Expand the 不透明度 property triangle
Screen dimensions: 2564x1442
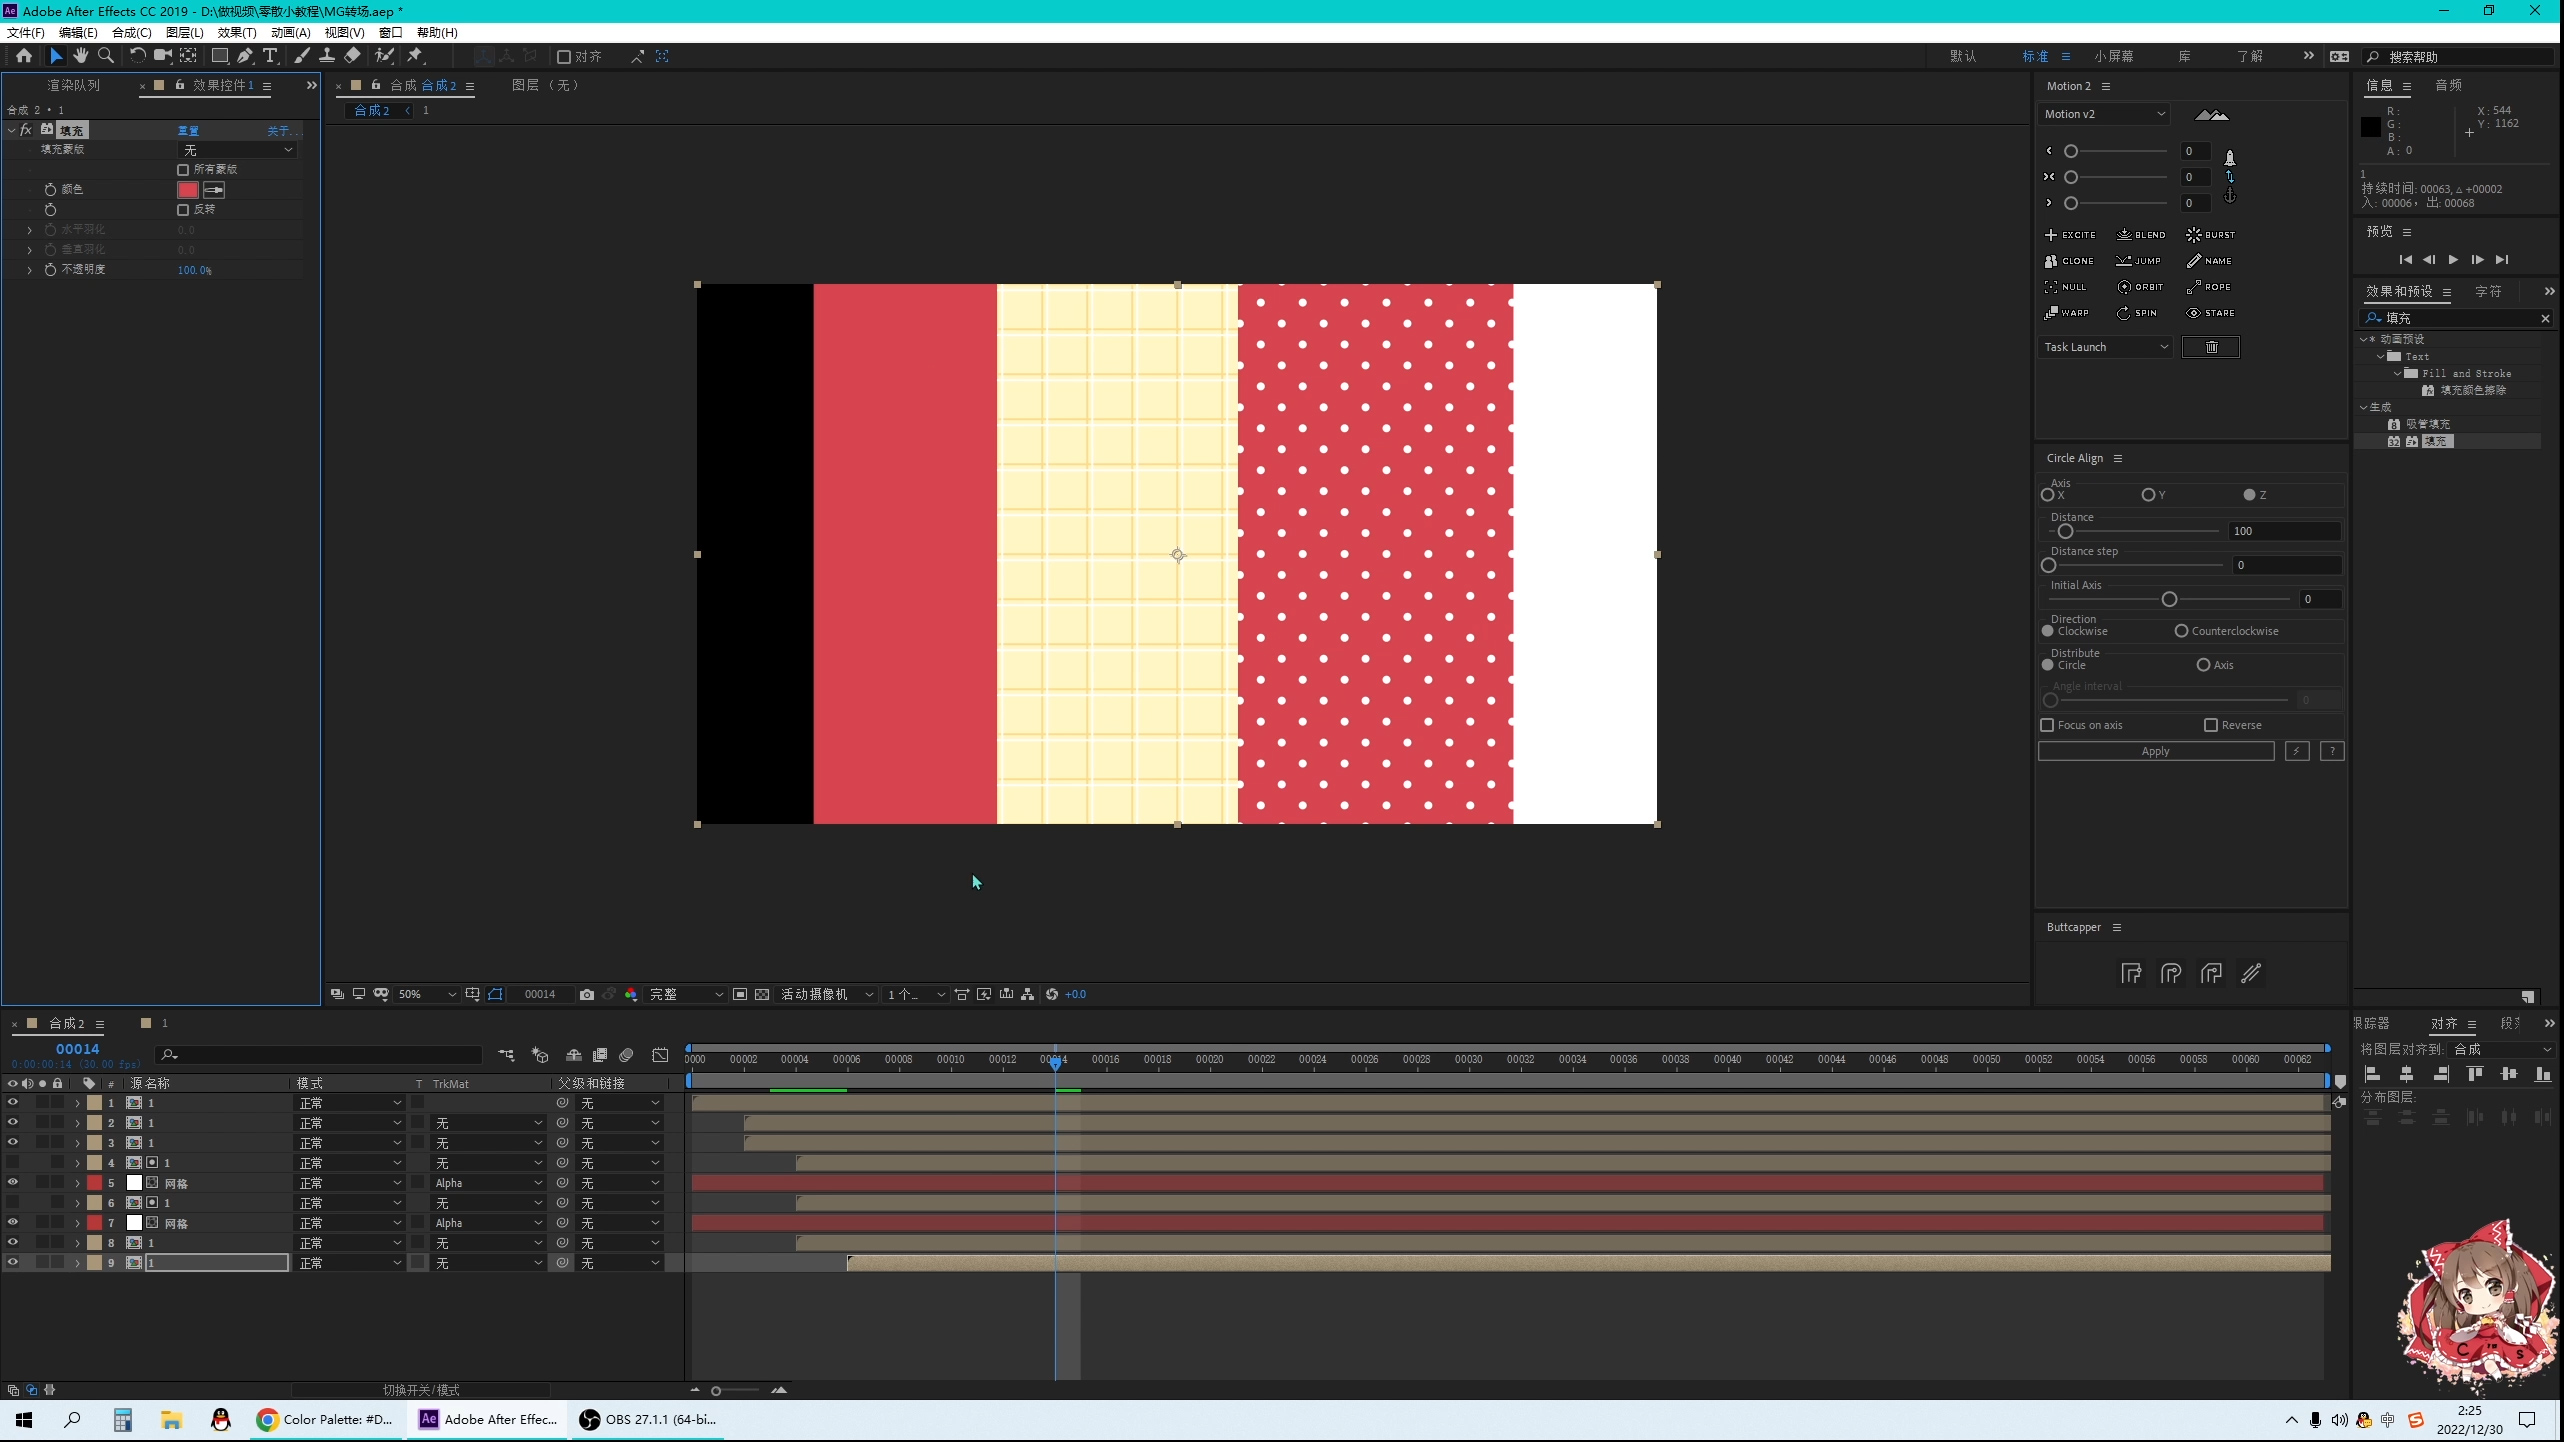point(30,270)
